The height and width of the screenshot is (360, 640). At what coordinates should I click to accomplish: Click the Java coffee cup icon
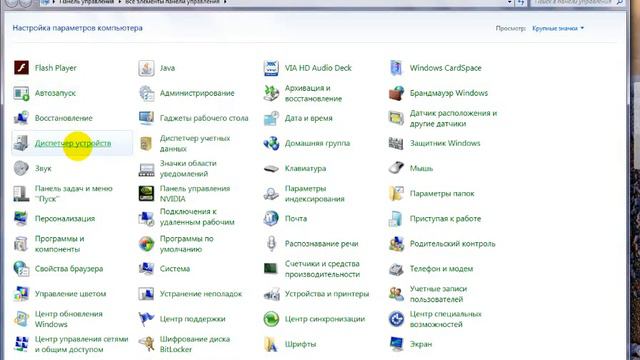click(x=146, y=68)
